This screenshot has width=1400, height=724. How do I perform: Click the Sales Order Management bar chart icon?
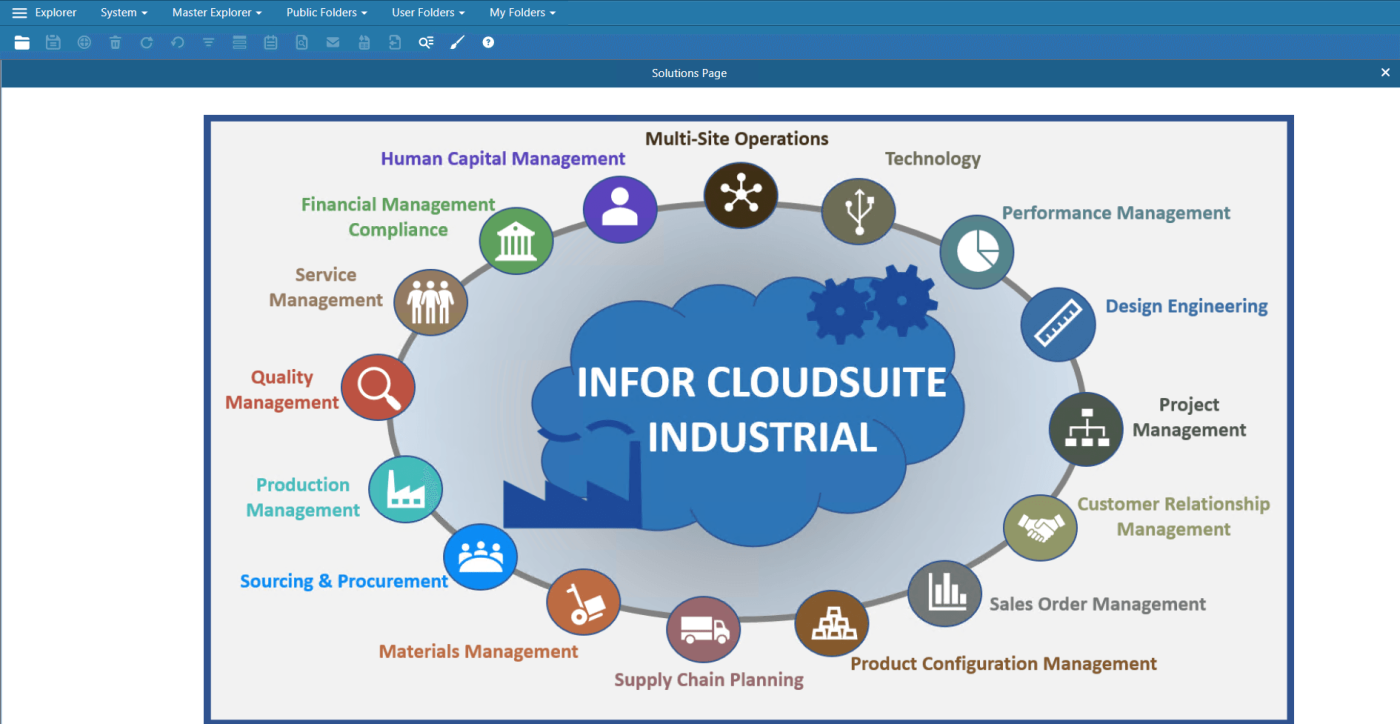click(945, 593)
